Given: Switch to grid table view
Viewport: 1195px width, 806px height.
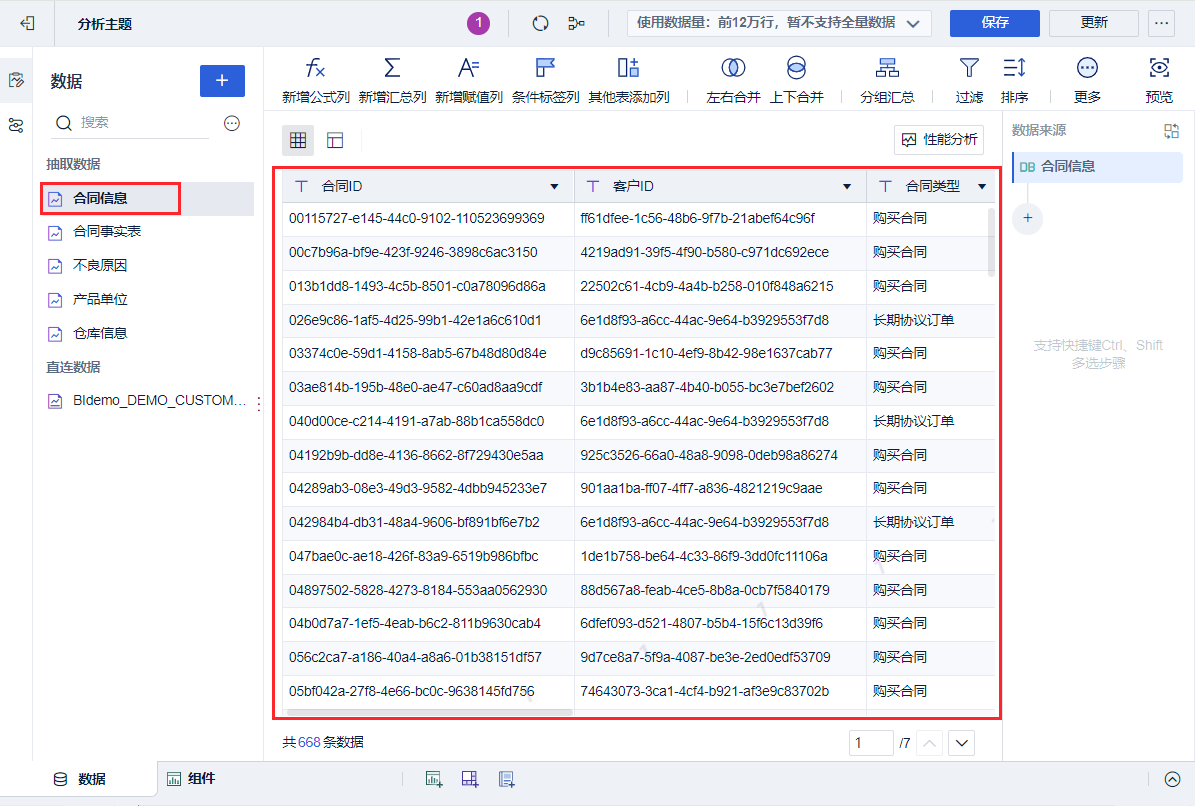Looking at the screenshot, I should 298,140.
